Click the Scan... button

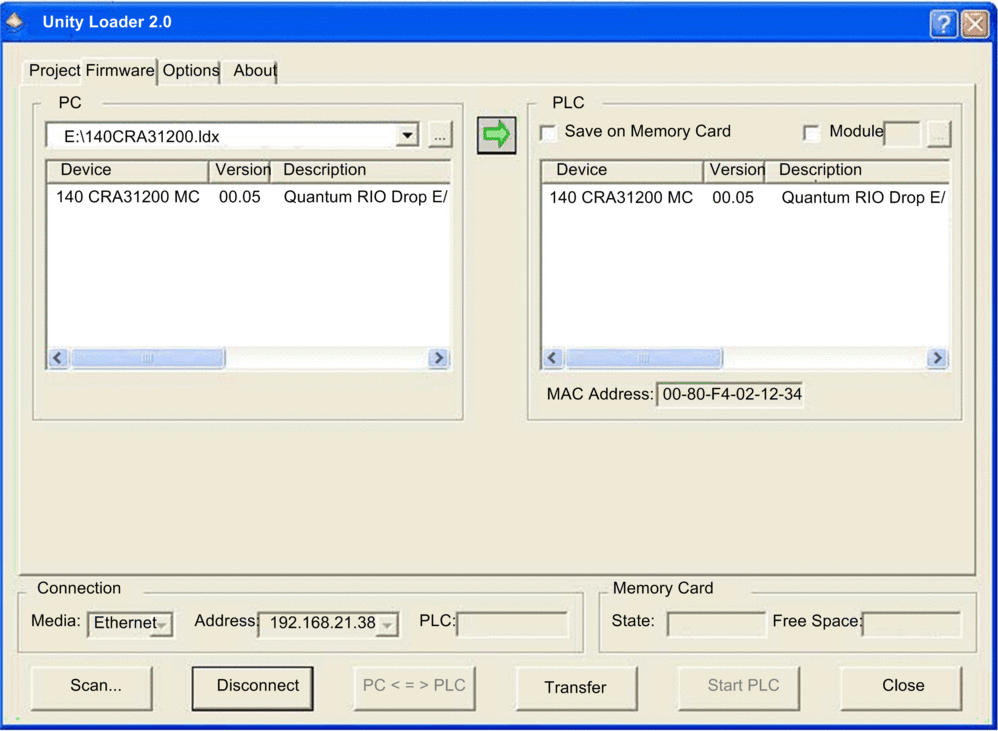point(92,687)
